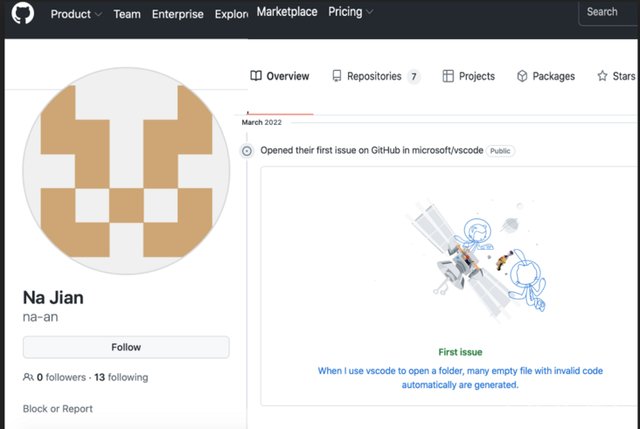Click the na-an username text

pos(40,317)
